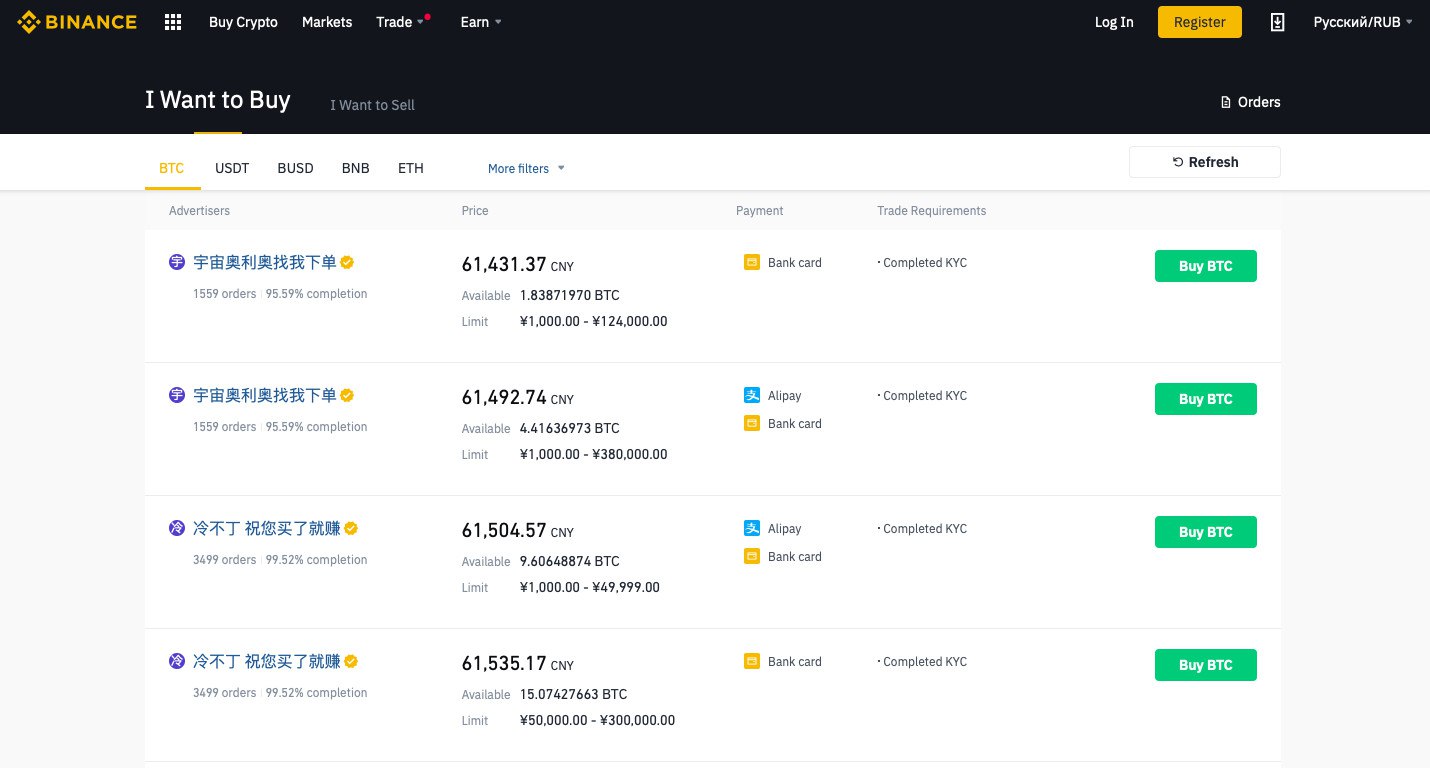Click Bank card icon in 61,492.74 row

[752, 424]
